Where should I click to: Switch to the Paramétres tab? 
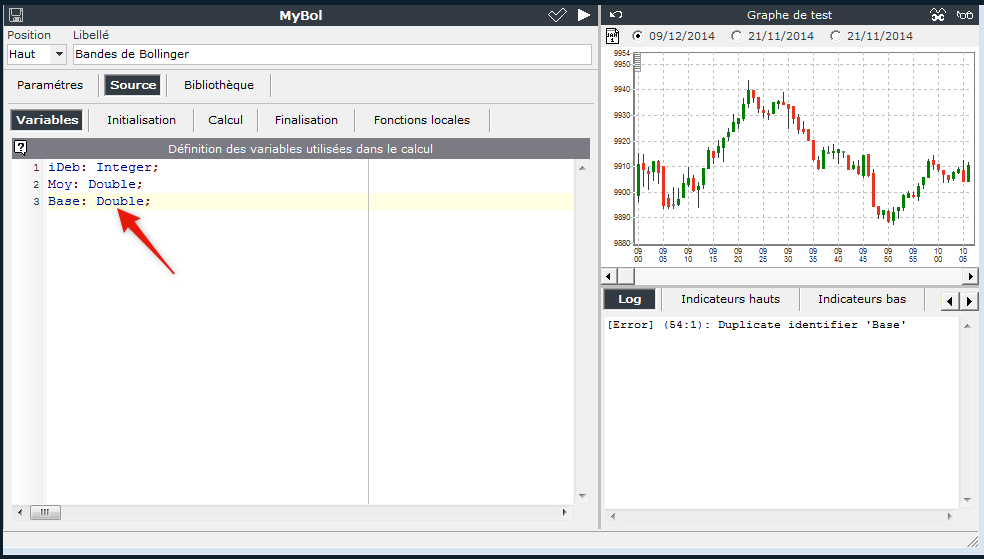point(50,85)
